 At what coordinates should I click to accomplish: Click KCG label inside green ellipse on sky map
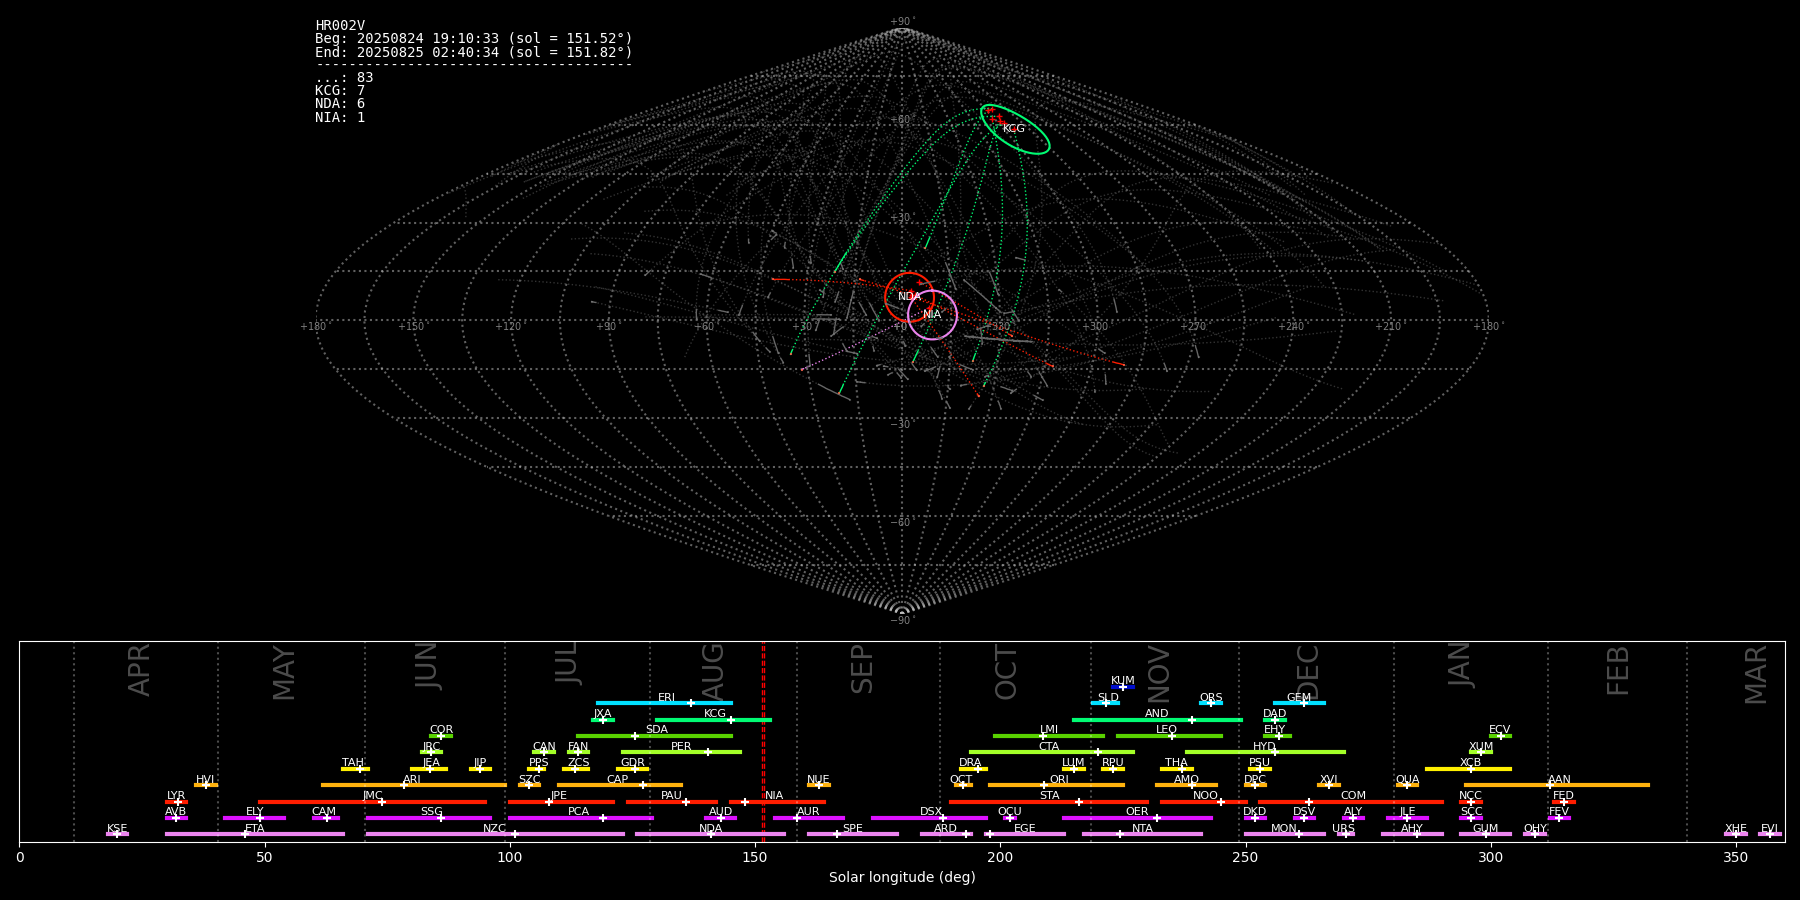tap(1014, 129)
